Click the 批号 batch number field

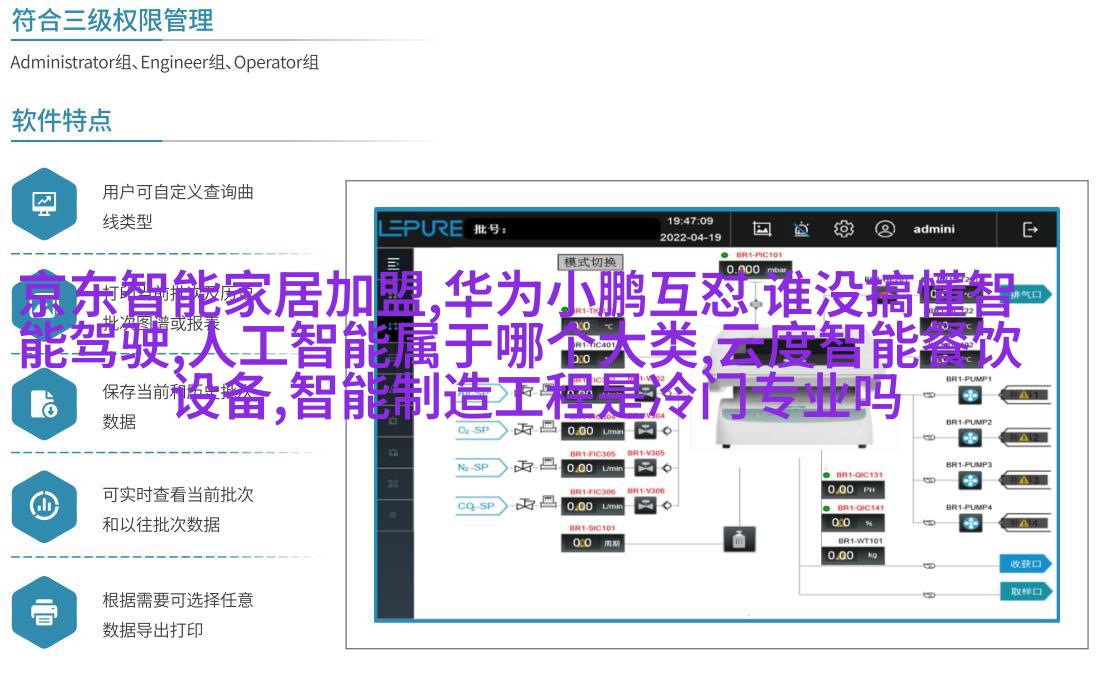pos(562,229)
